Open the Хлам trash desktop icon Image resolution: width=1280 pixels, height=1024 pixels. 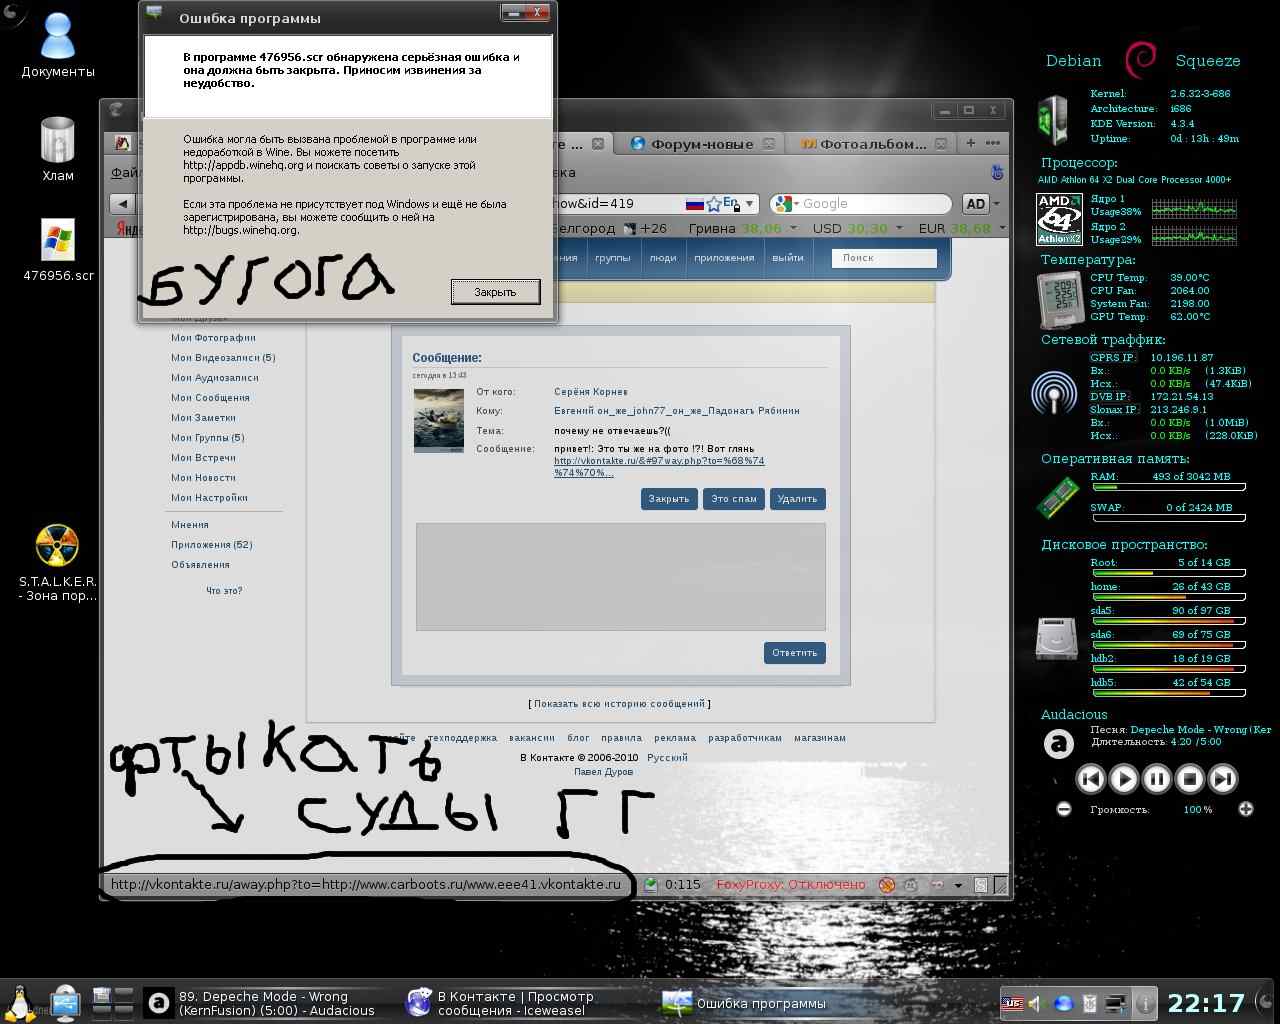click(x=57, y=148)
